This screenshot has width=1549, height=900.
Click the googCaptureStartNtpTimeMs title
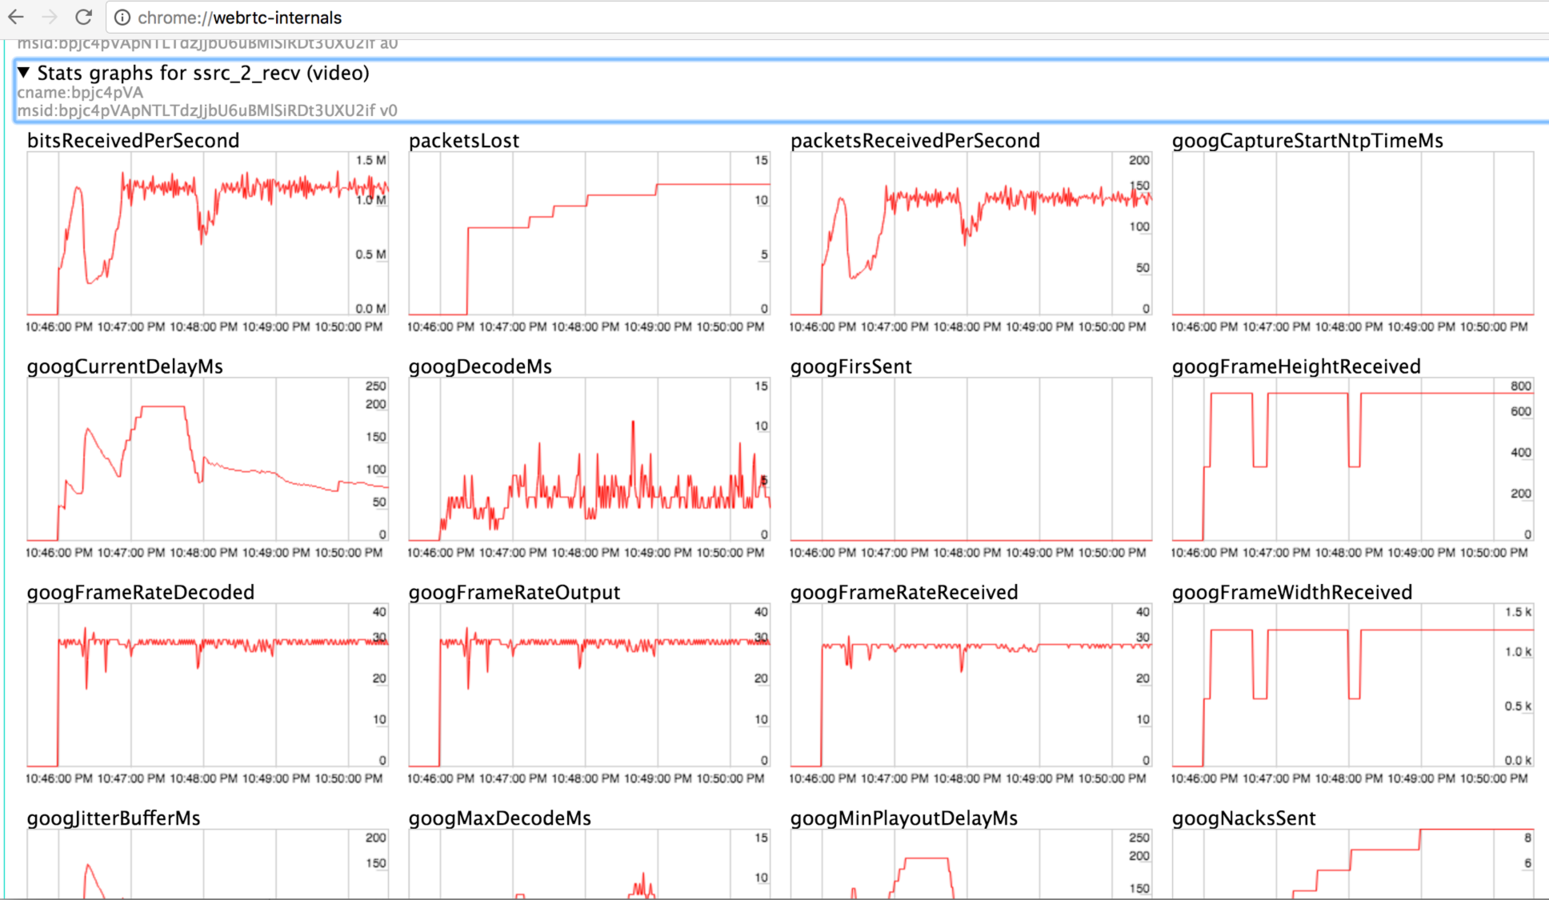tap(1308, 140)
